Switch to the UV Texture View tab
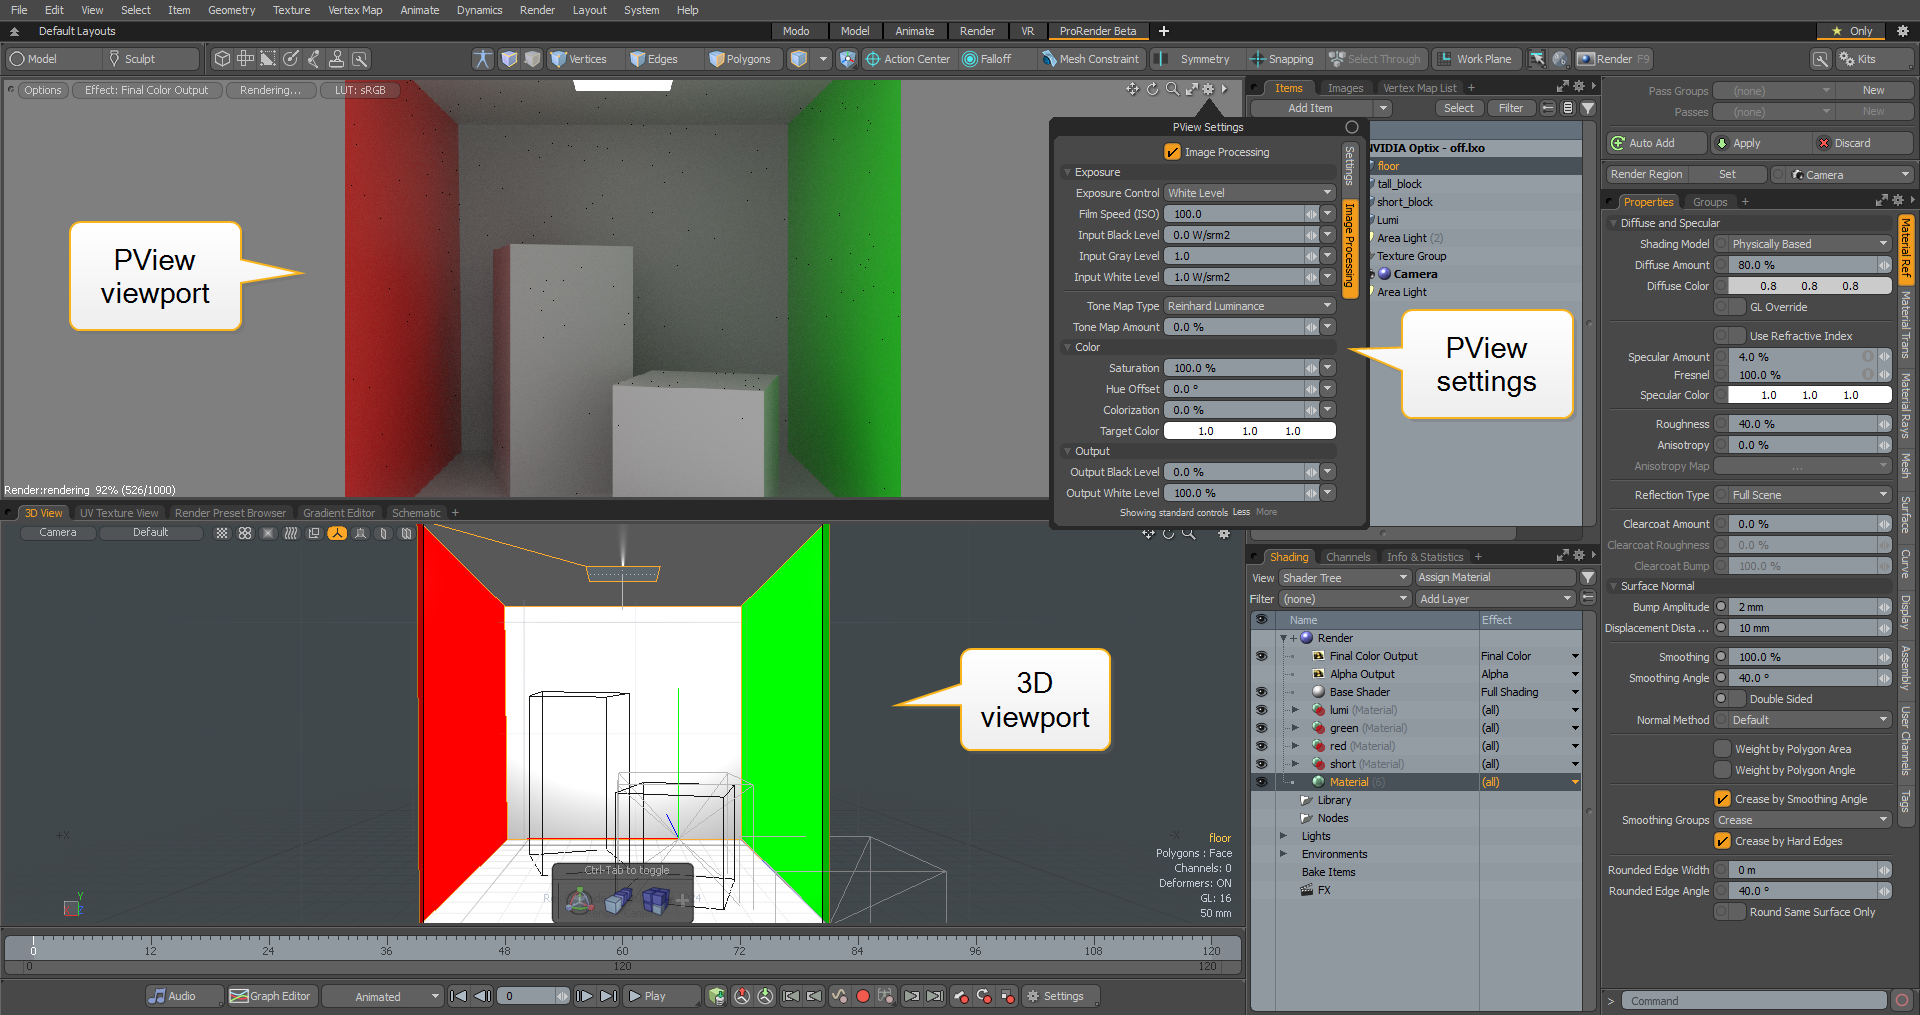 pyautogui.click(x=119, y=513)
